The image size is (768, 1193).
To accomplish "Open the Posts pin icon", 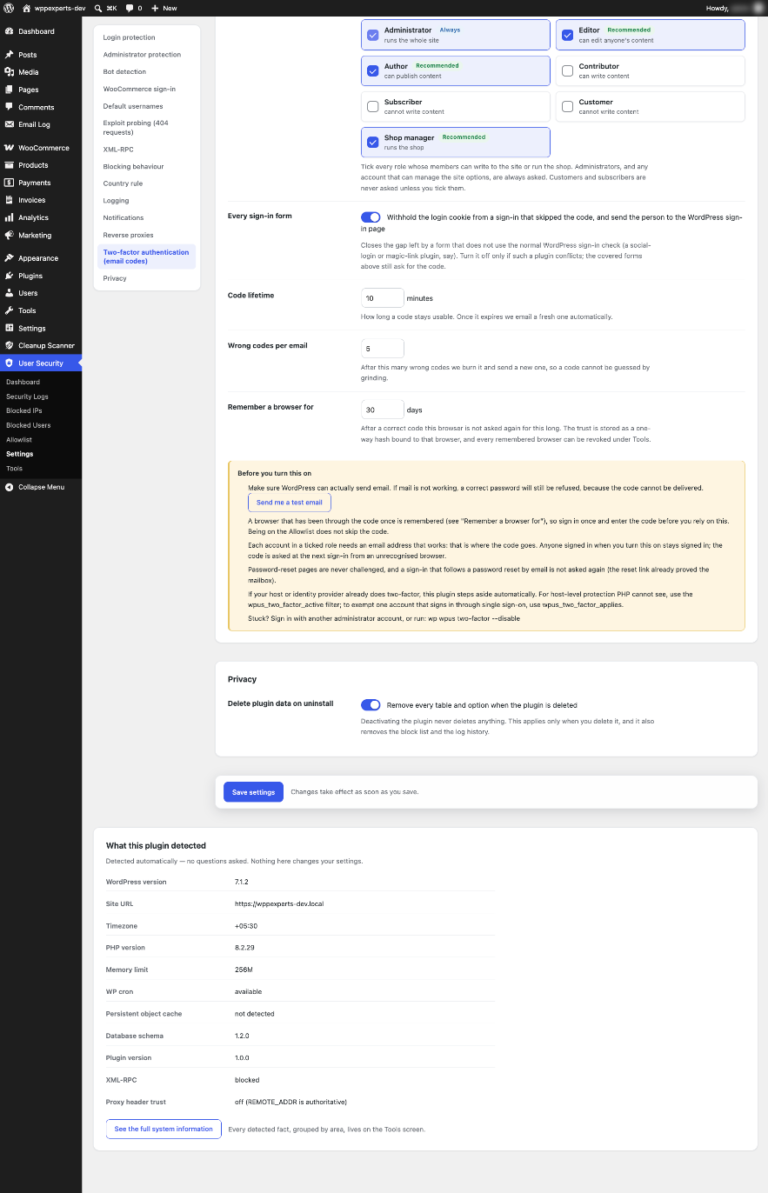I will click(x=9, y=55).
